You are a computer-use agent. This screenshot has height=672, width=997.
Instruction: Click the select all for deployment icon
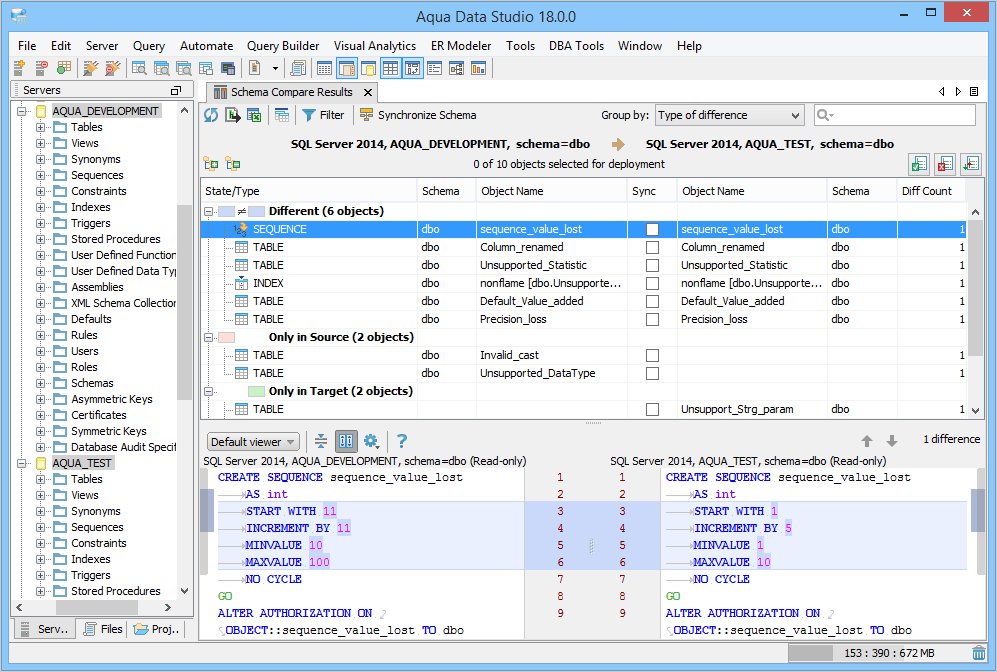click(919, 164)
